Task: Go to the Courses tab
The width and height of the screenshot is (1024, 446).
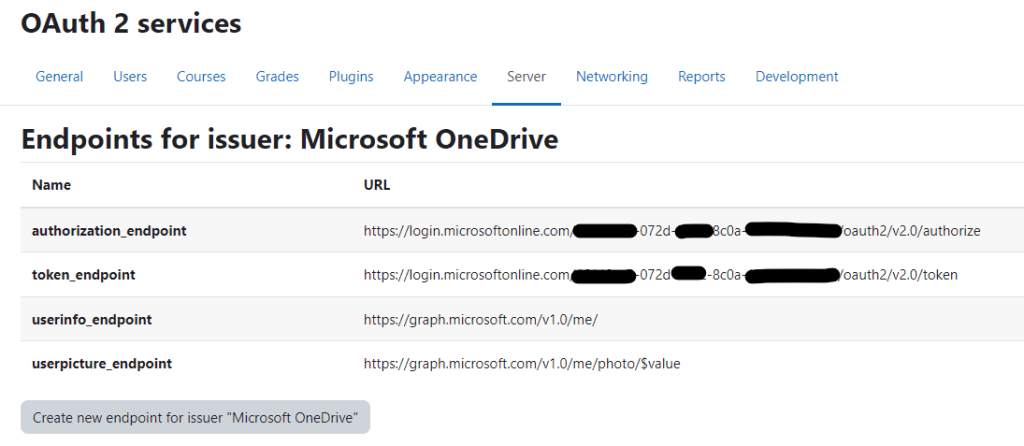Action: [201, 77]
